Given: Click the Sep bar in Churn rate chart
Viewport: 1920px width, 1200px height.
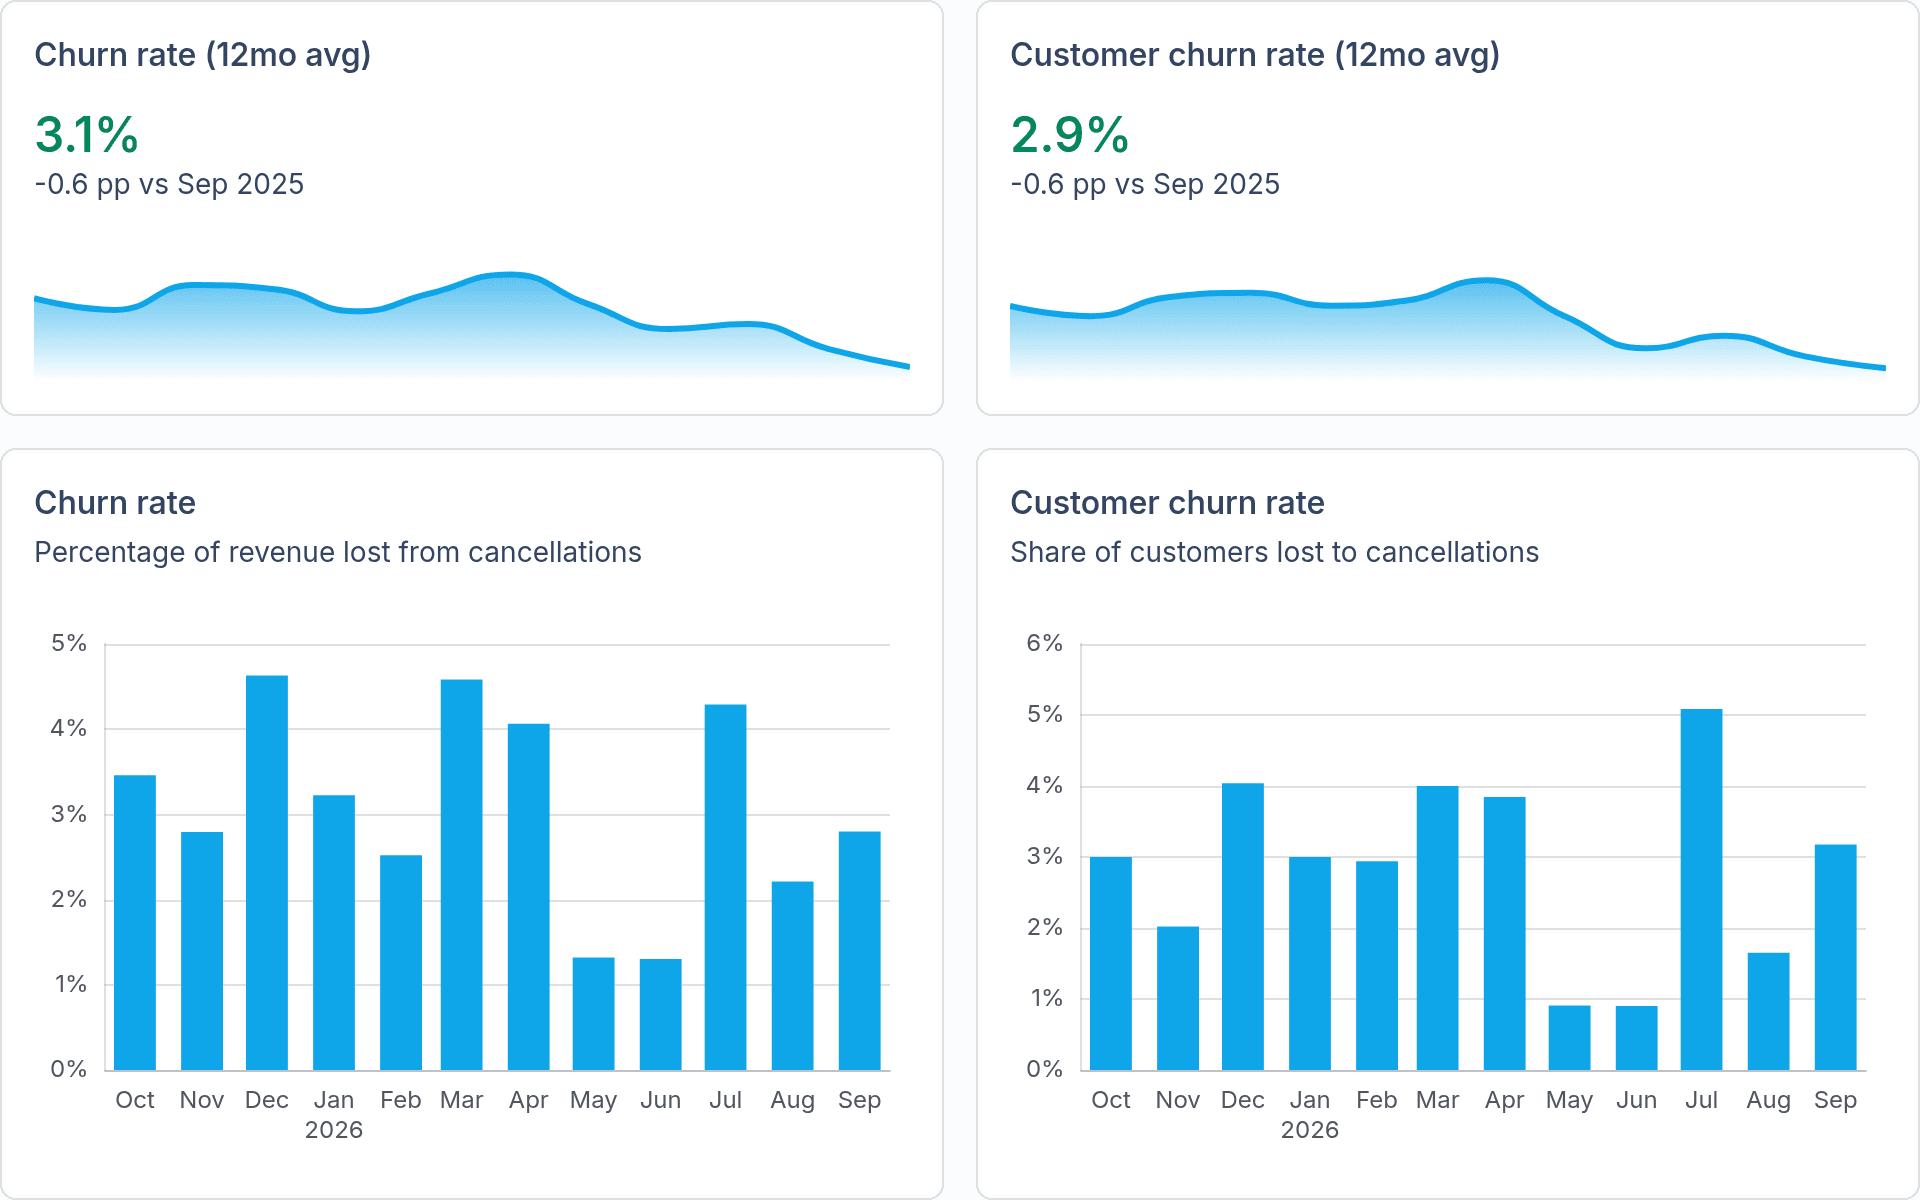Looking at the screenshot, I should (860, 951).
